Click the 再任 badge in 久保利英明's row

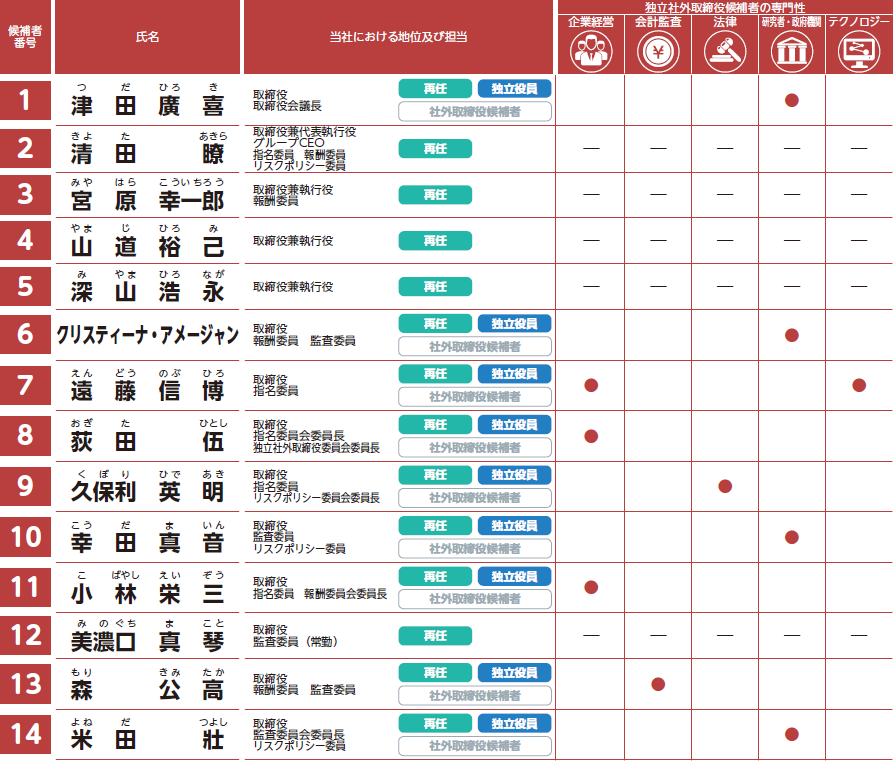coord(435,475)
